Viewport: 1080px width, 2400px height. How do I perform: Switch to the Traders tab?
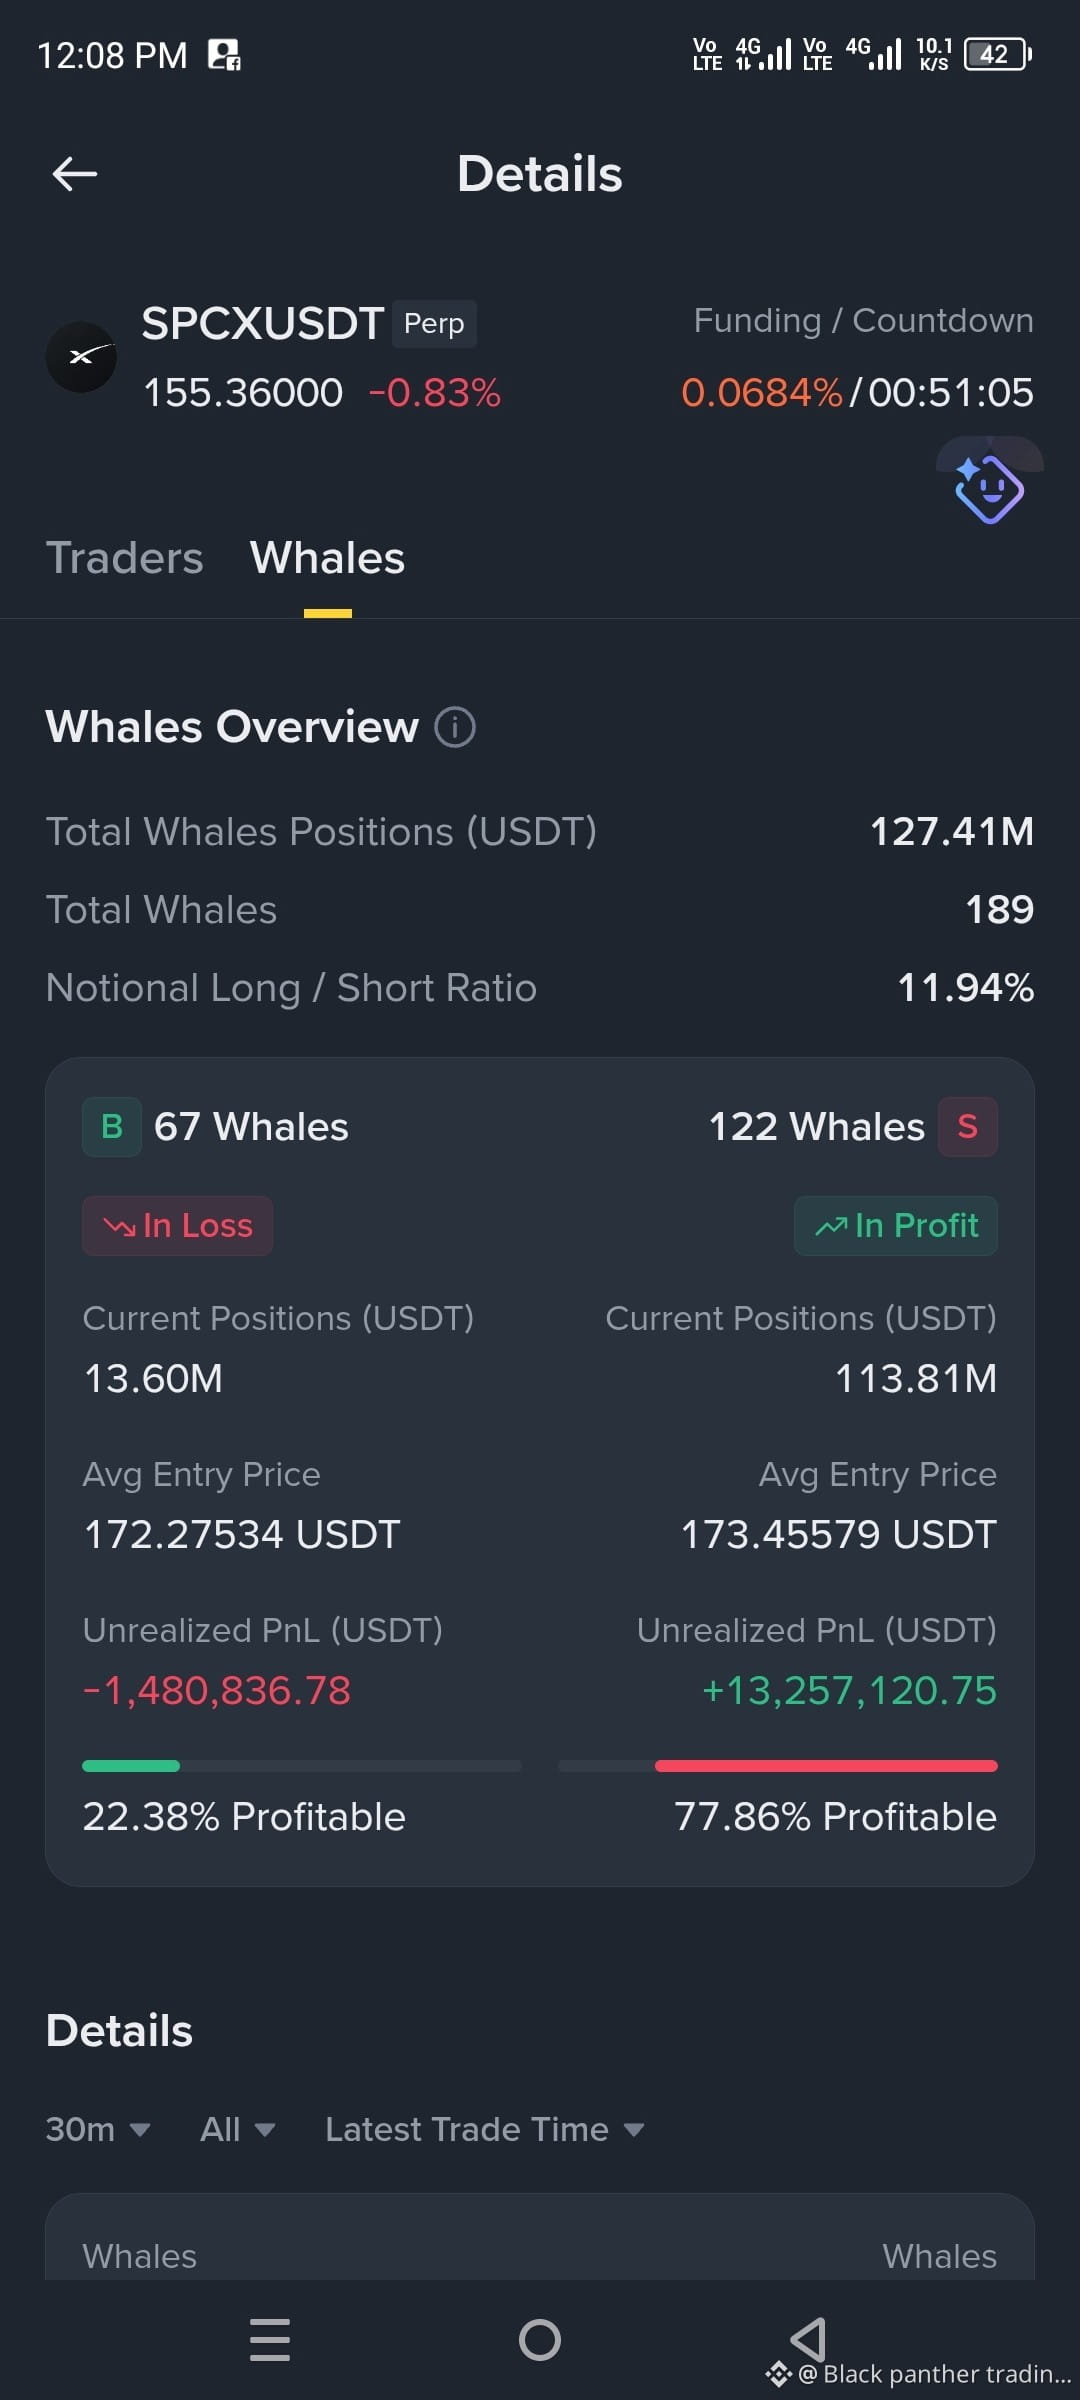pos(125,558)
